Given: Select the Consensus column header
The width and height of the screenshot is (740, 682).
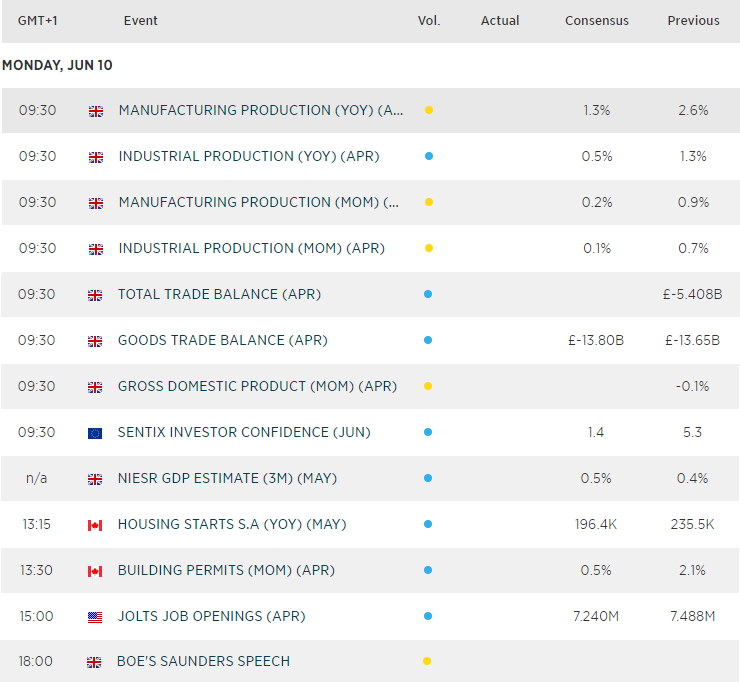Looking at the screenshot, I should [597, 21].
